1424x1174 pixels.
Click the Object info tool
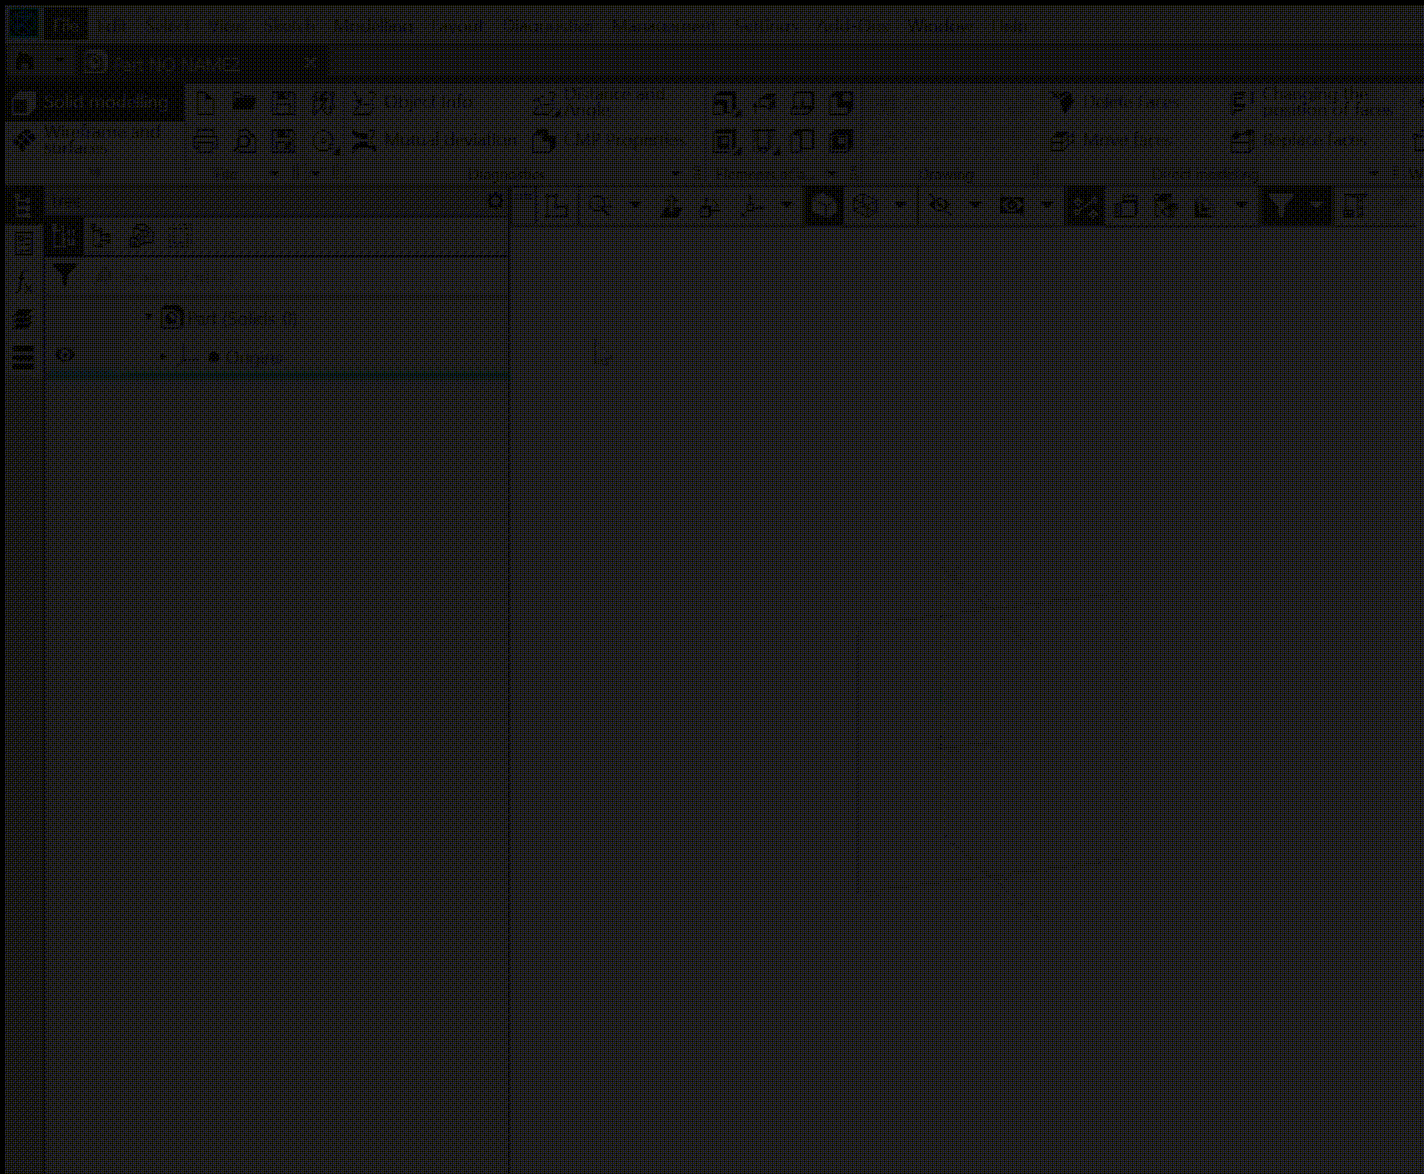click(x=414, y=102)
